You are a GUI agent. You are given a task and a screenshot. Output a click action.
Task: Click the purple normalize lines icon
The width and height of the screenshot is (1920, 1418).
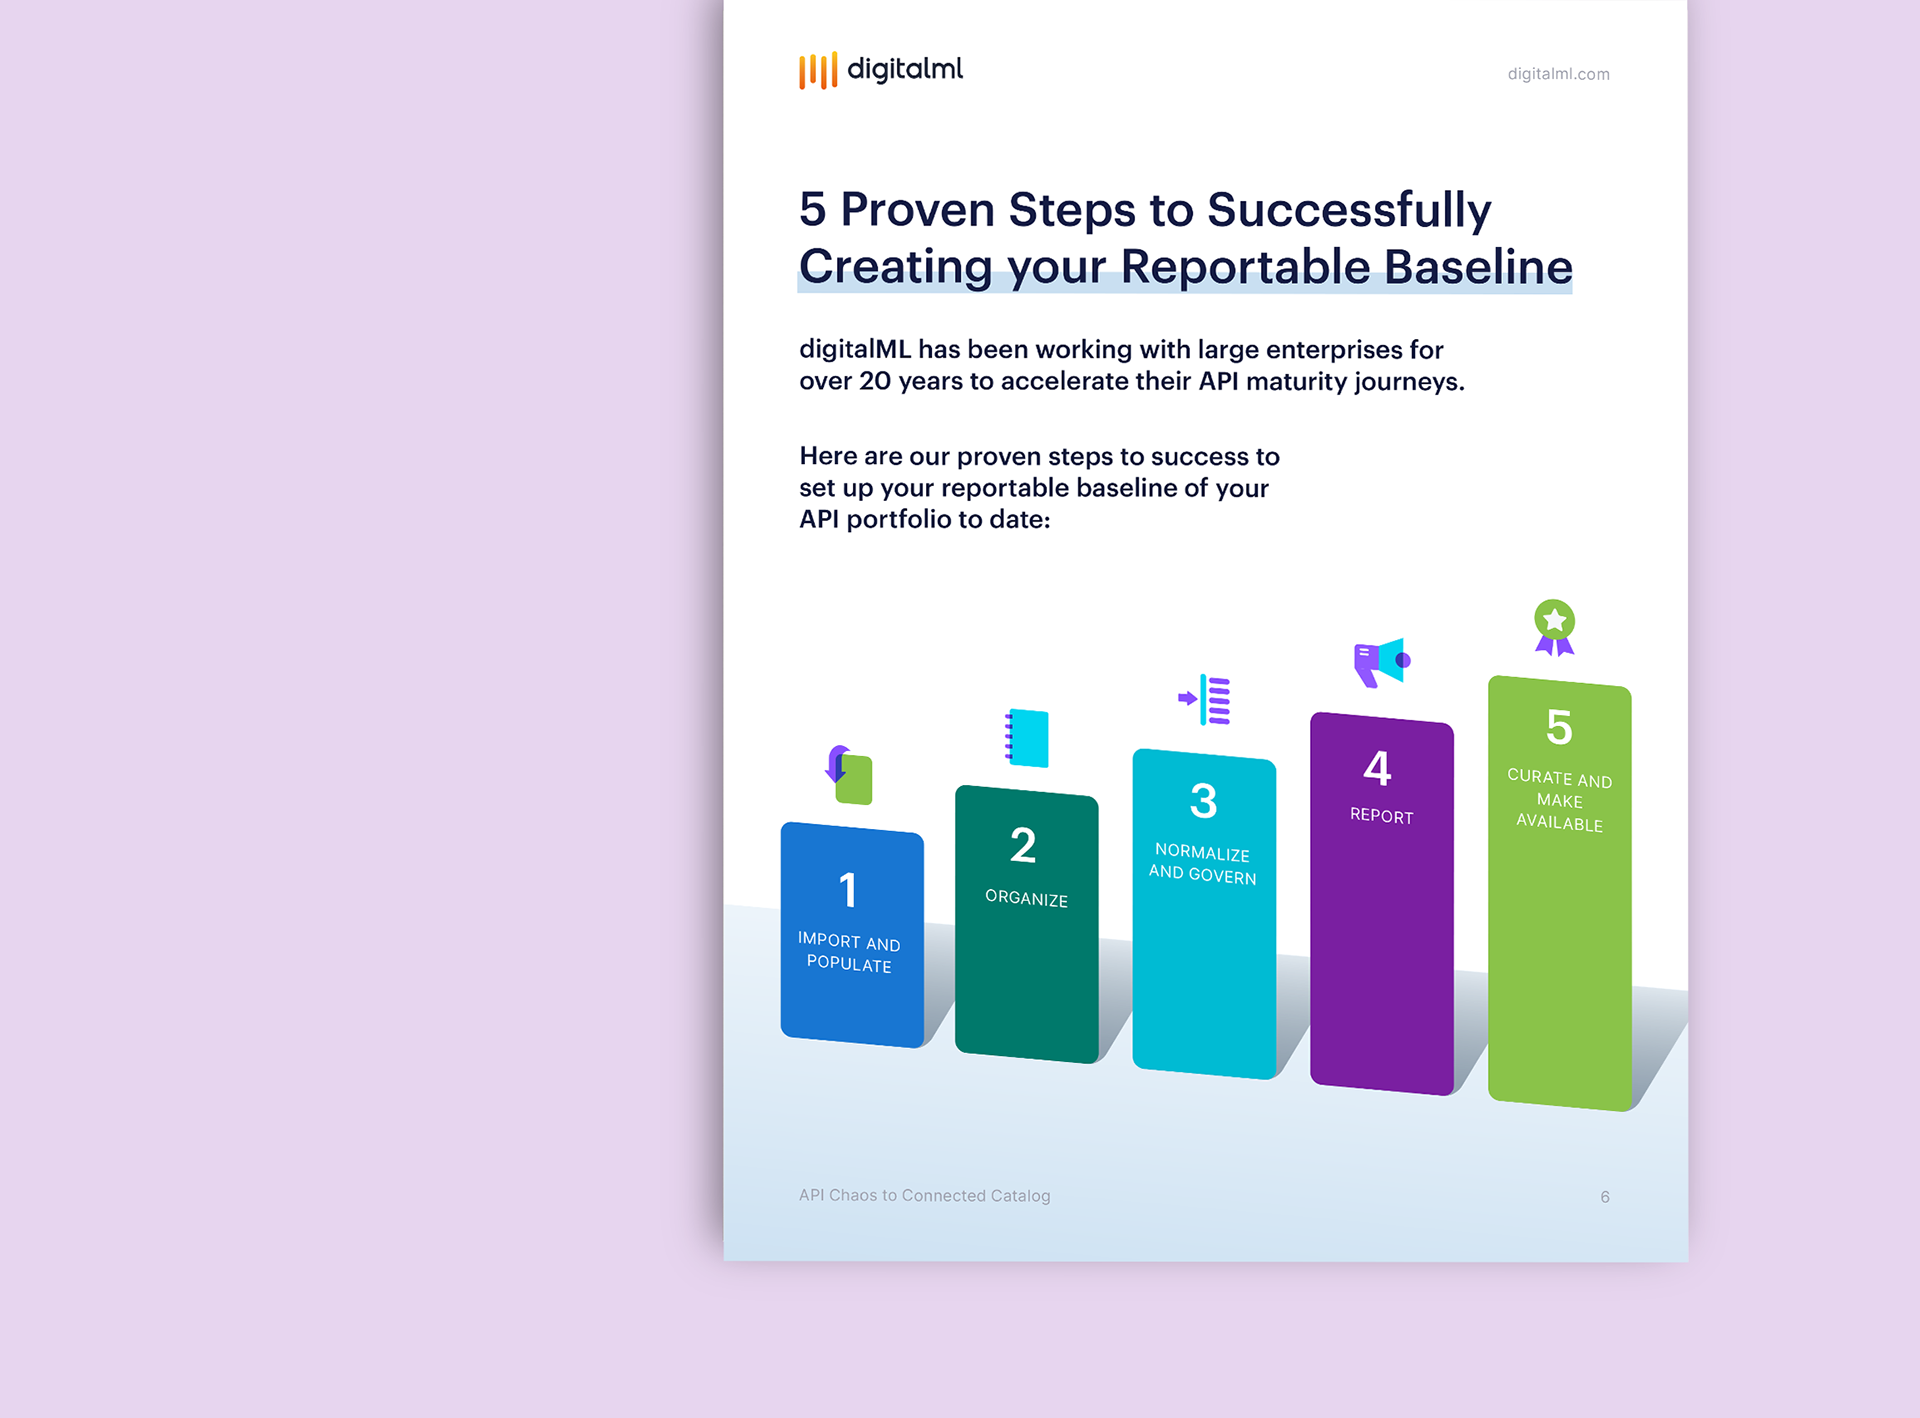coord(1204,699)
